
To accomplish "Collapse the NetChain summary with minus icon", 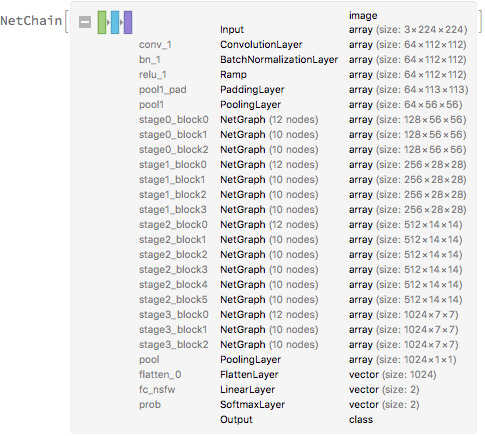I will [85, 22].
